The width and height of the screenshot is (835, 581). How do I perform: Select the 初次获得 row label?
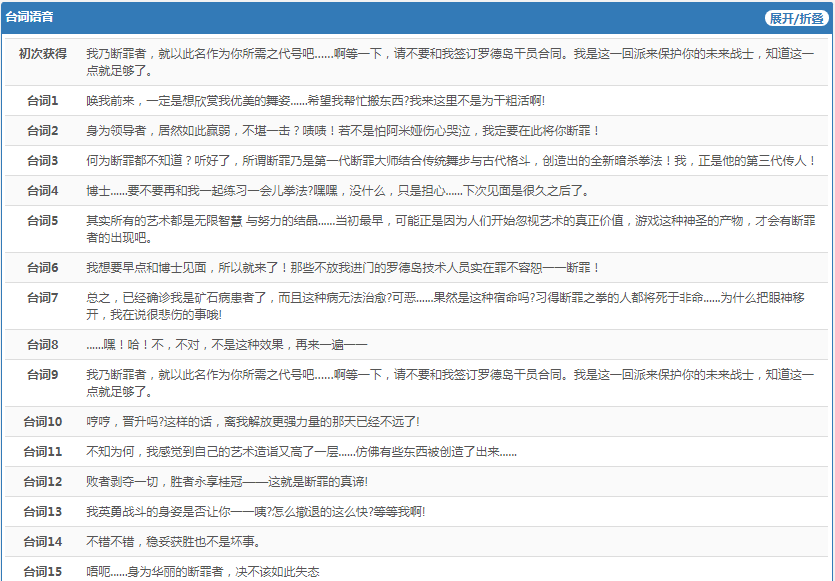[x=43, y=53]
